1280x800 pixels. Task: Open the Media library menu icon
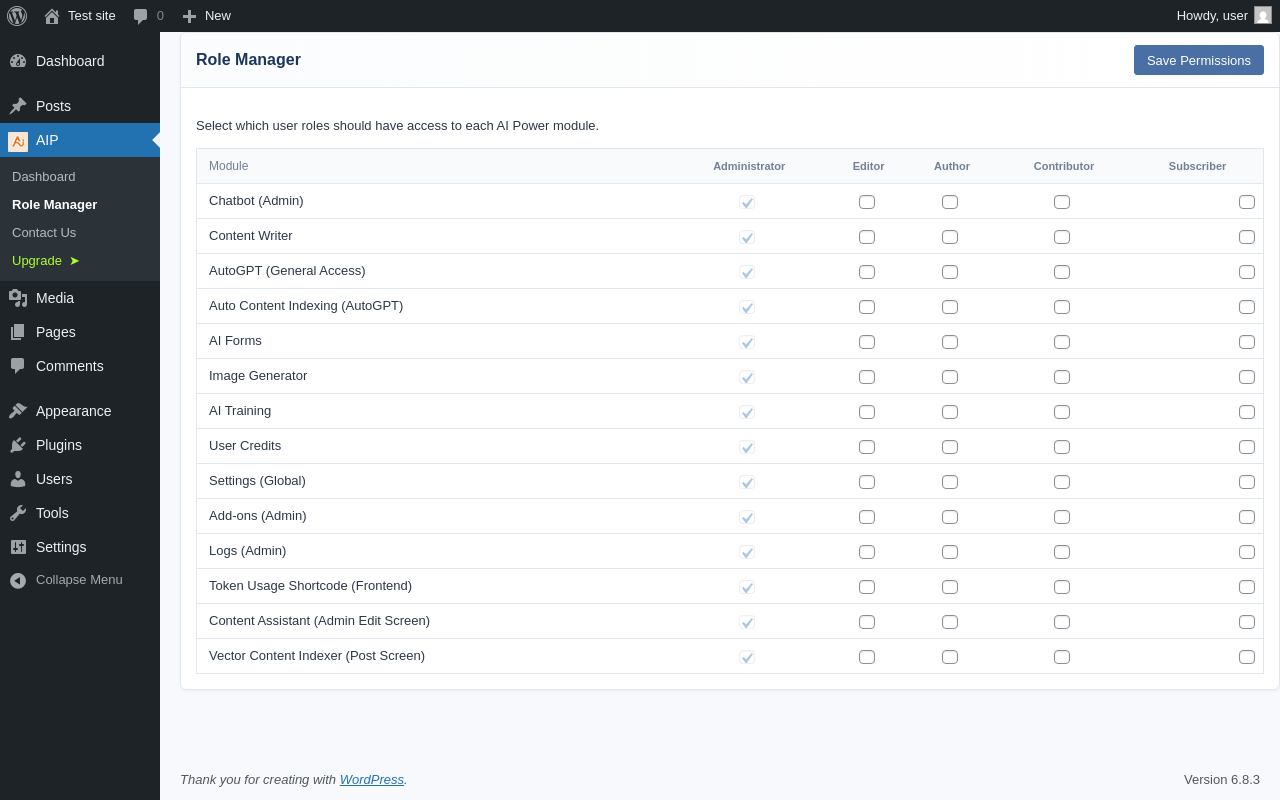click(x=18, y=298)
